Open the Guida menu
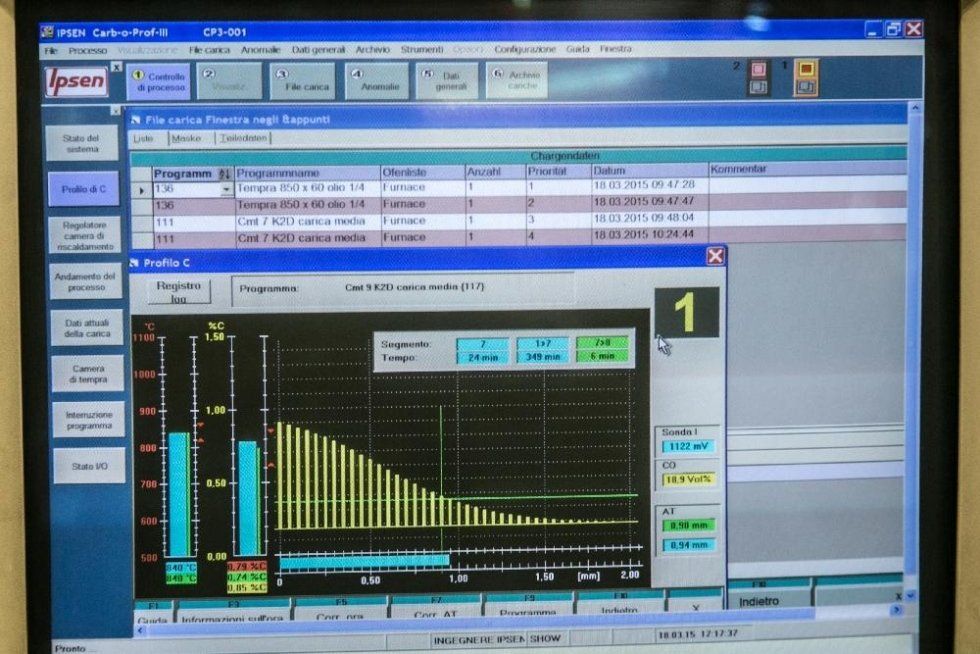Viewport: 980px width, 654px height. click(578, 49)
